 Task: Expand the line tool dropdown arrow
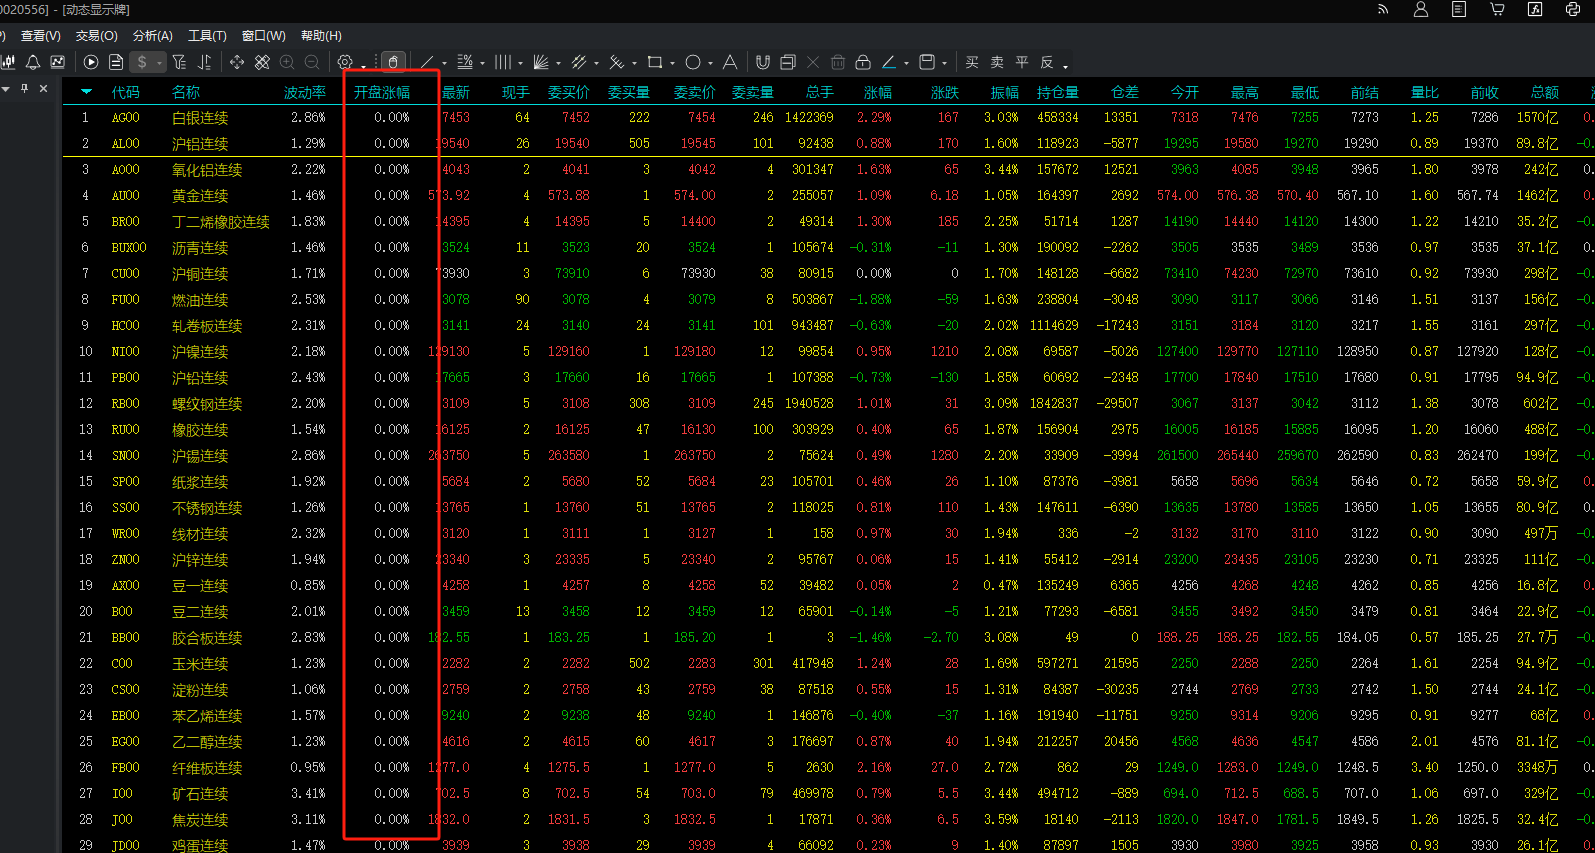pyautogui.click(x=444, y=64)
